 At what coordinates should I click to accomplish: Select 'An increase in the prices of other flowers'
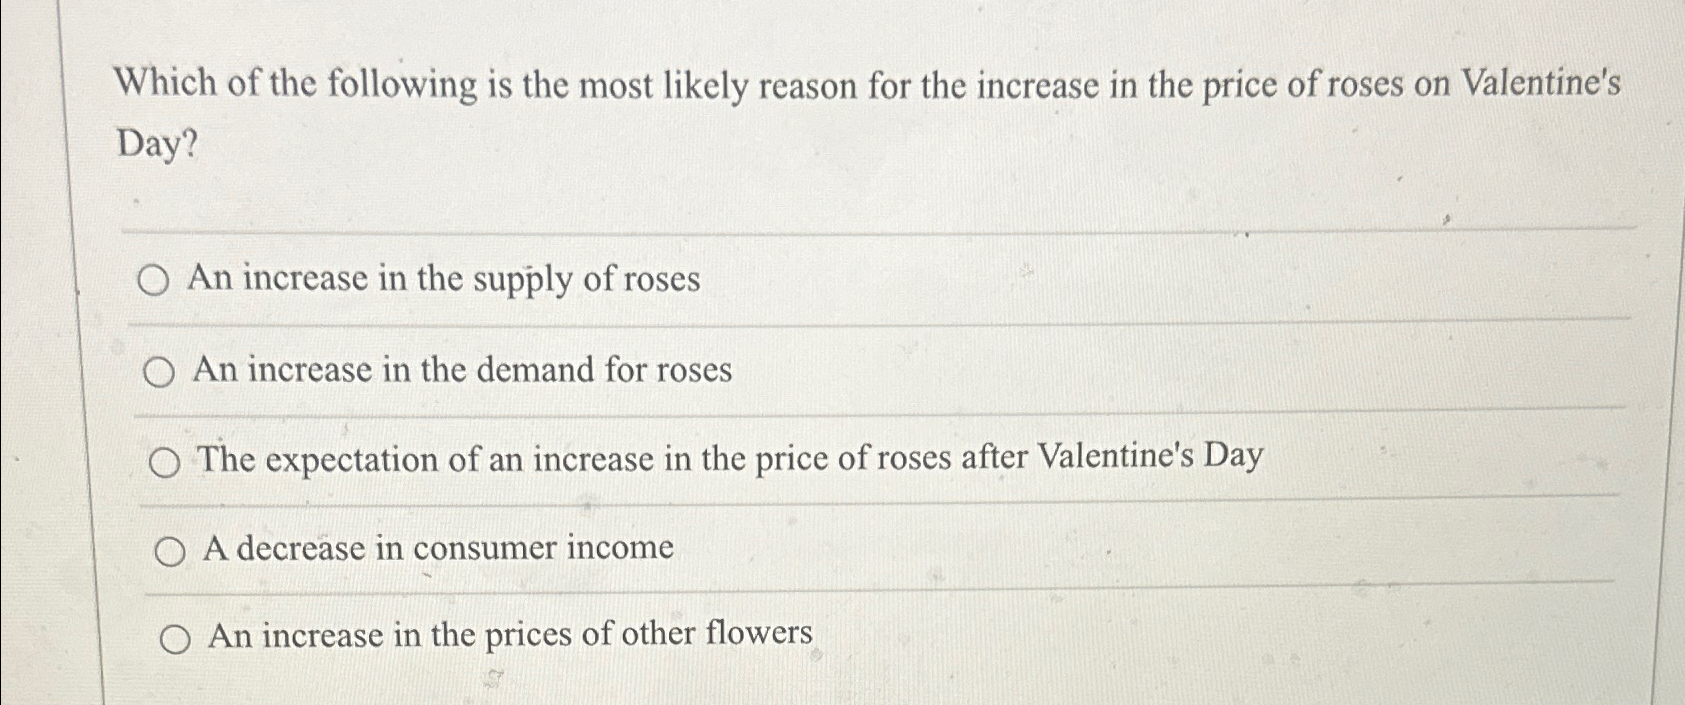pos(500,636)
